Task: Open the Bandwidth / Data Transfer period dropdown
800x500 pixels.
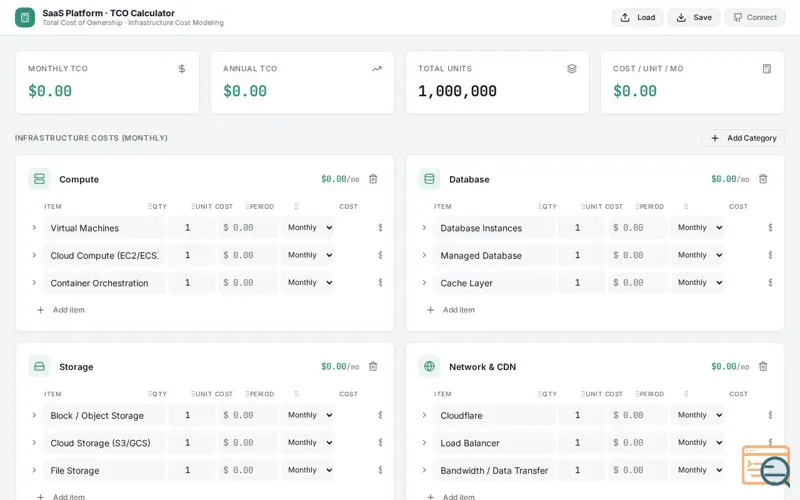Action: [x=698, y=470]
